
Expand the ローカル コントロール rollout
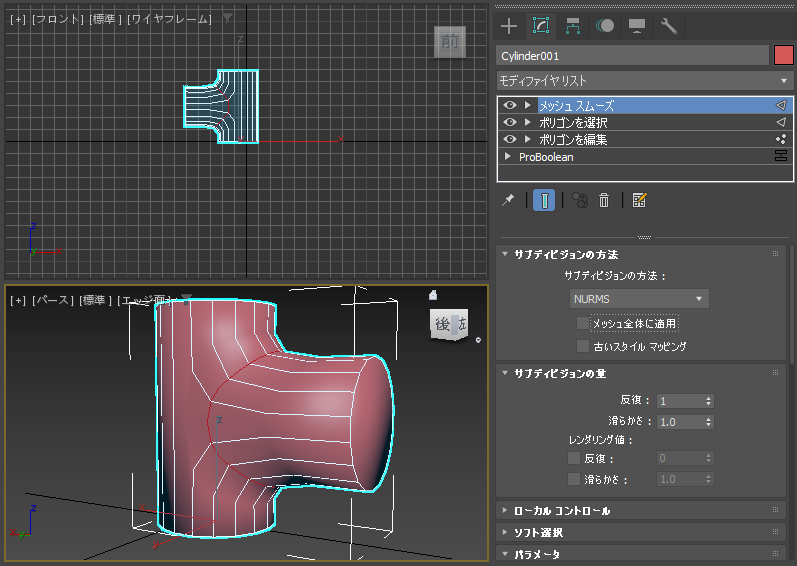pos(505,510)
